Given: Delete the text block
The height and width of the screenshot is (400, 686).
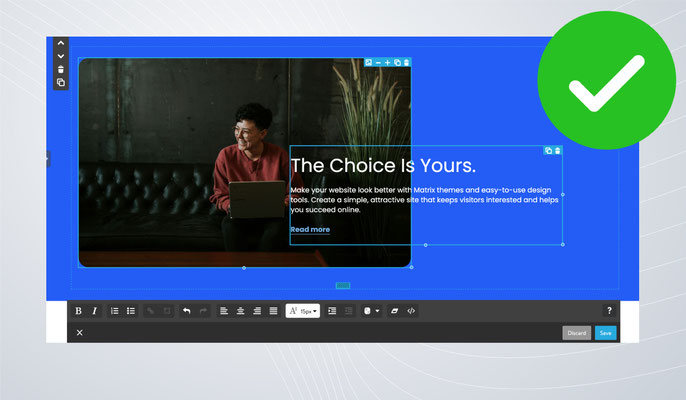Looking at the screenshot, I should (x=557, y=151).
